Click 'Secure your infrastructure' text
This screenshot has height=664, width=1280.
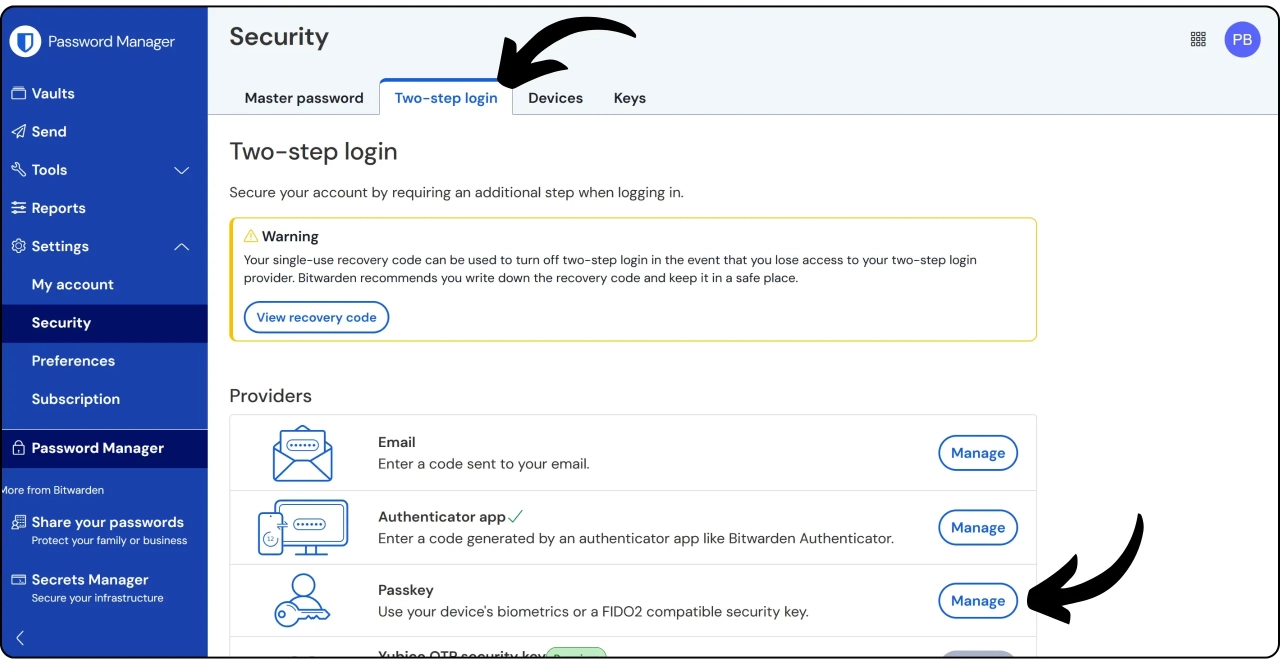(97, 598)
